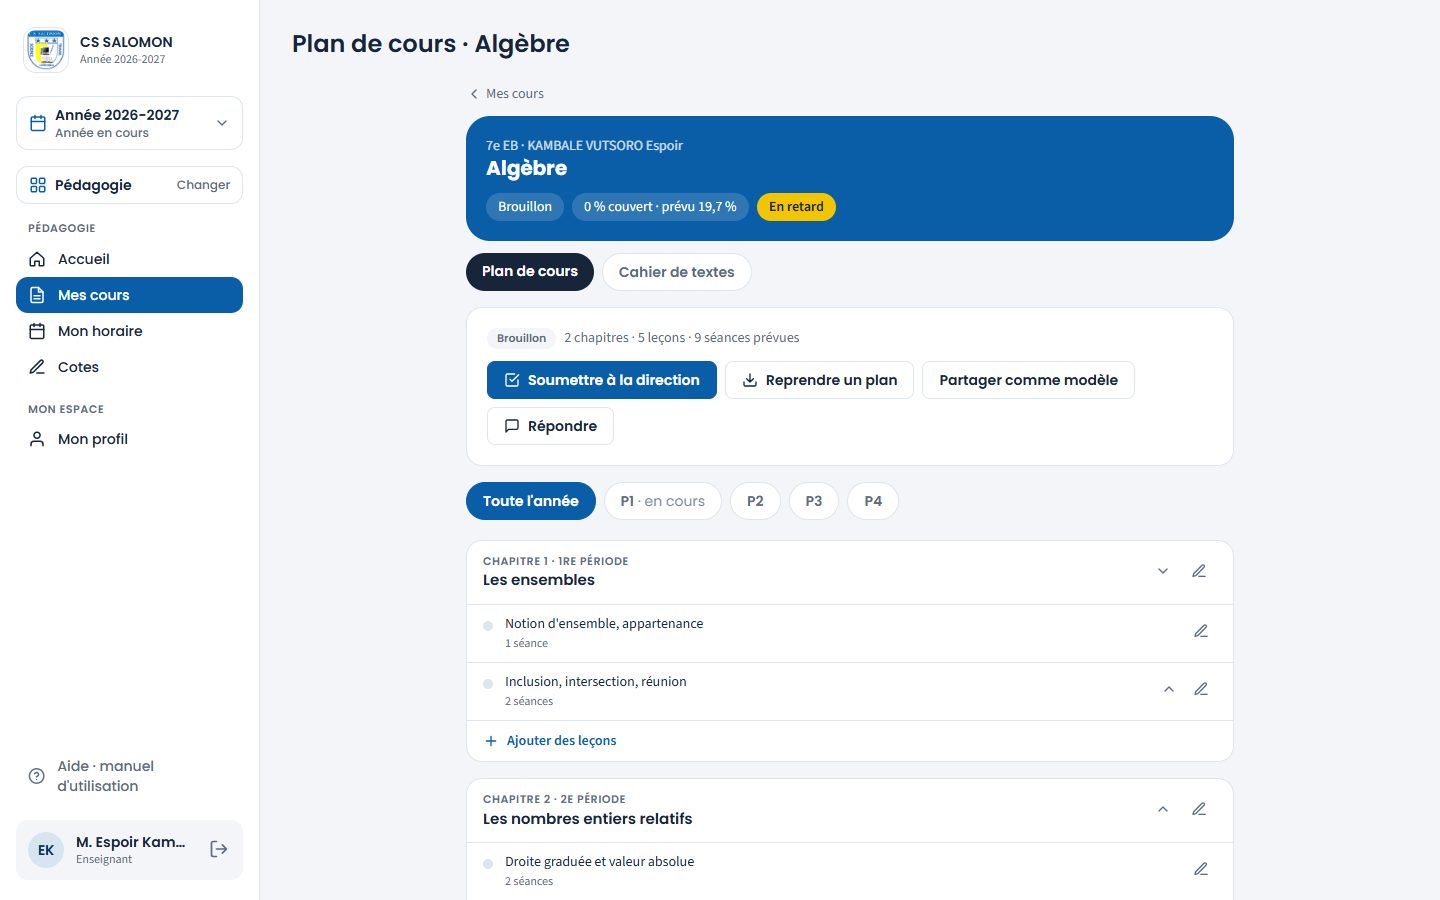Click the text 2 chapitres · 5 leçons · 9 séances prévues
This screenshot has height=900, width=1440.
coord(682,338)
